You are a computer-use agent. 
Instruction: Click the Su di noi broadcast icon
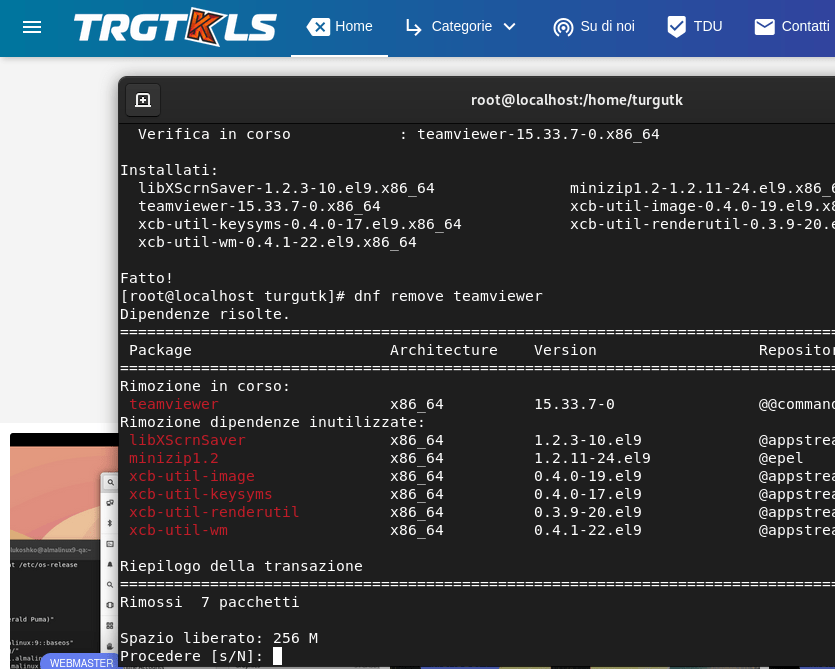(563, 27)
